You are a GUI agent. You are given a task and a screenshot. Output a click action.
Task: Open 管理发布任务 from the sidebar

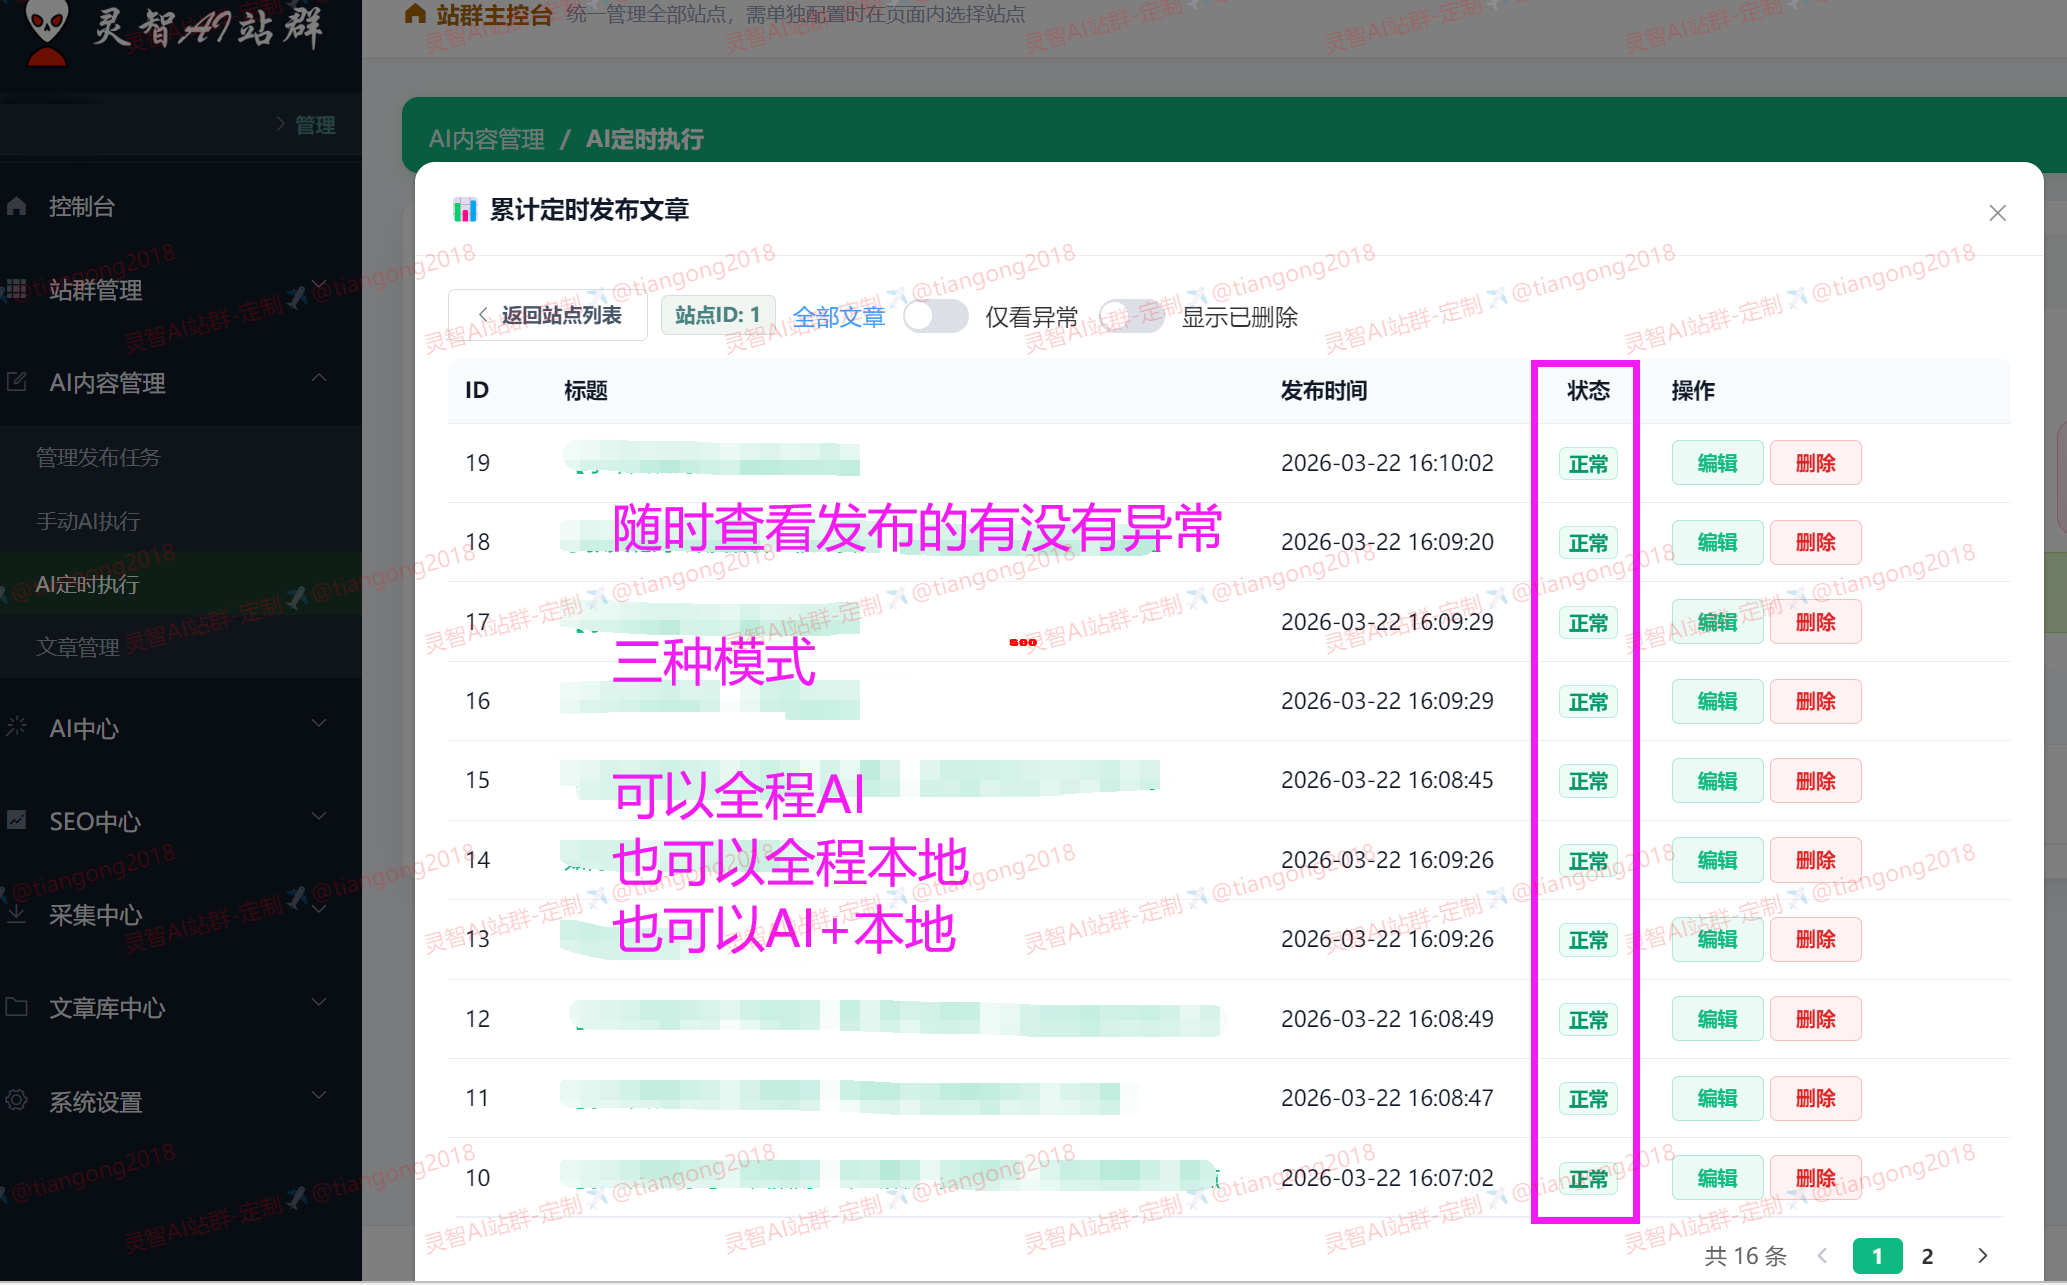pos(97,457)
